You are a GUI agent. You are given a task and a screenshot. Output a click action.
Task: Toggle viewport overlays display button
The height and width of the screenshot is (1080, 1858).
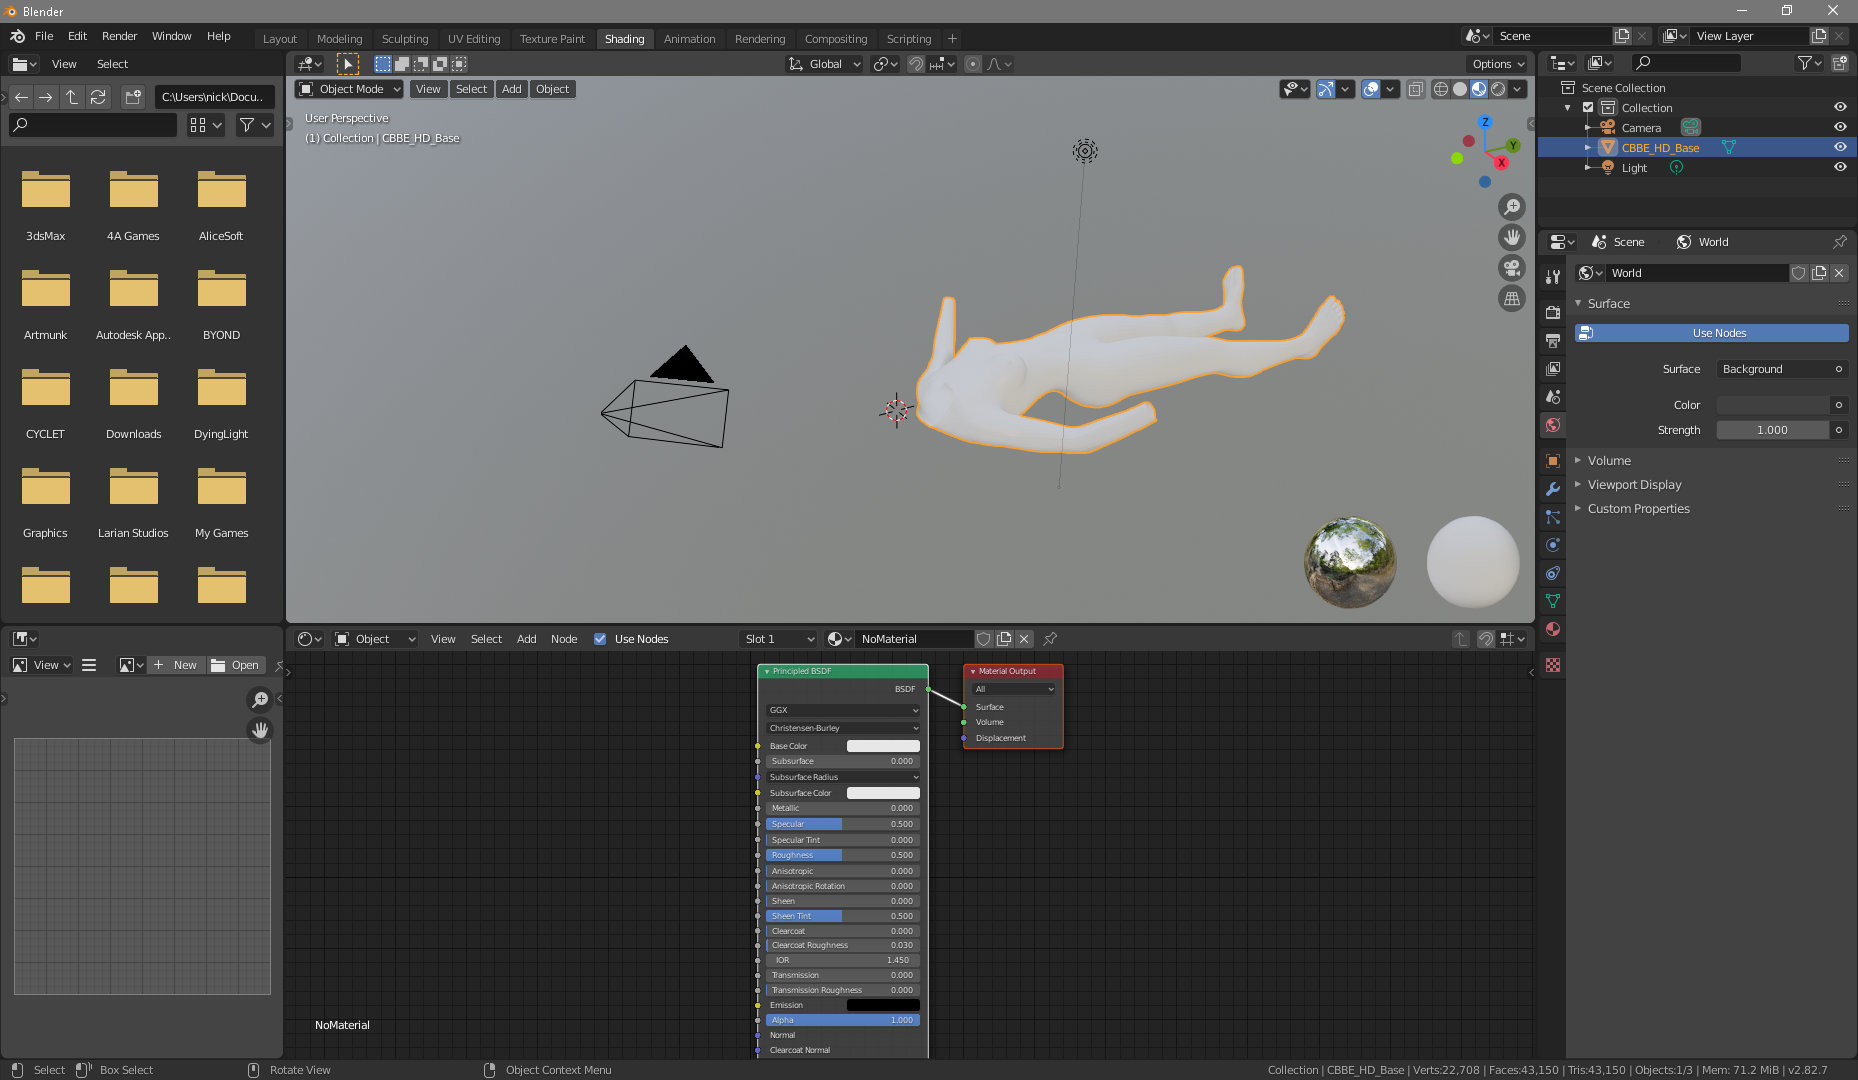pyautogui.click(x=1371, y=89)
